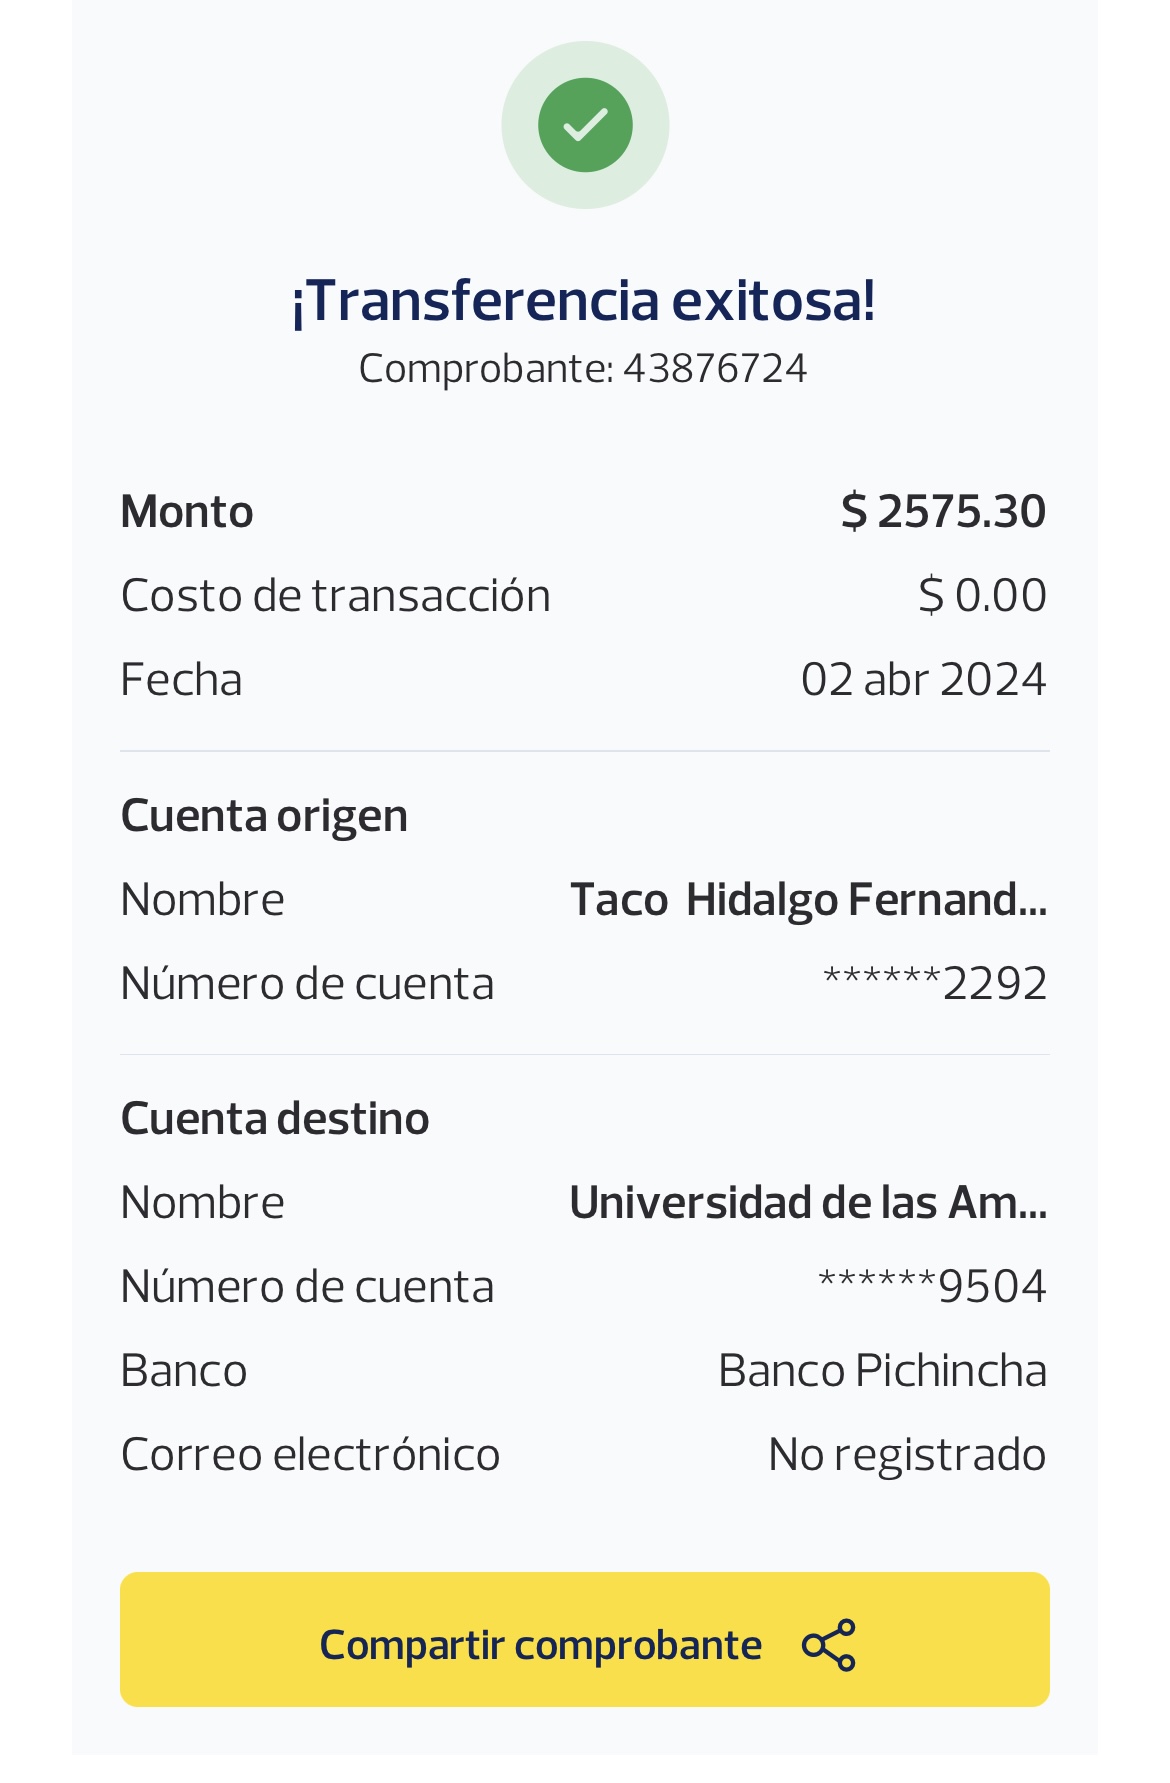Click the green success checkmark icon
Screen dimensions: 1170x1783
(585, 125)
